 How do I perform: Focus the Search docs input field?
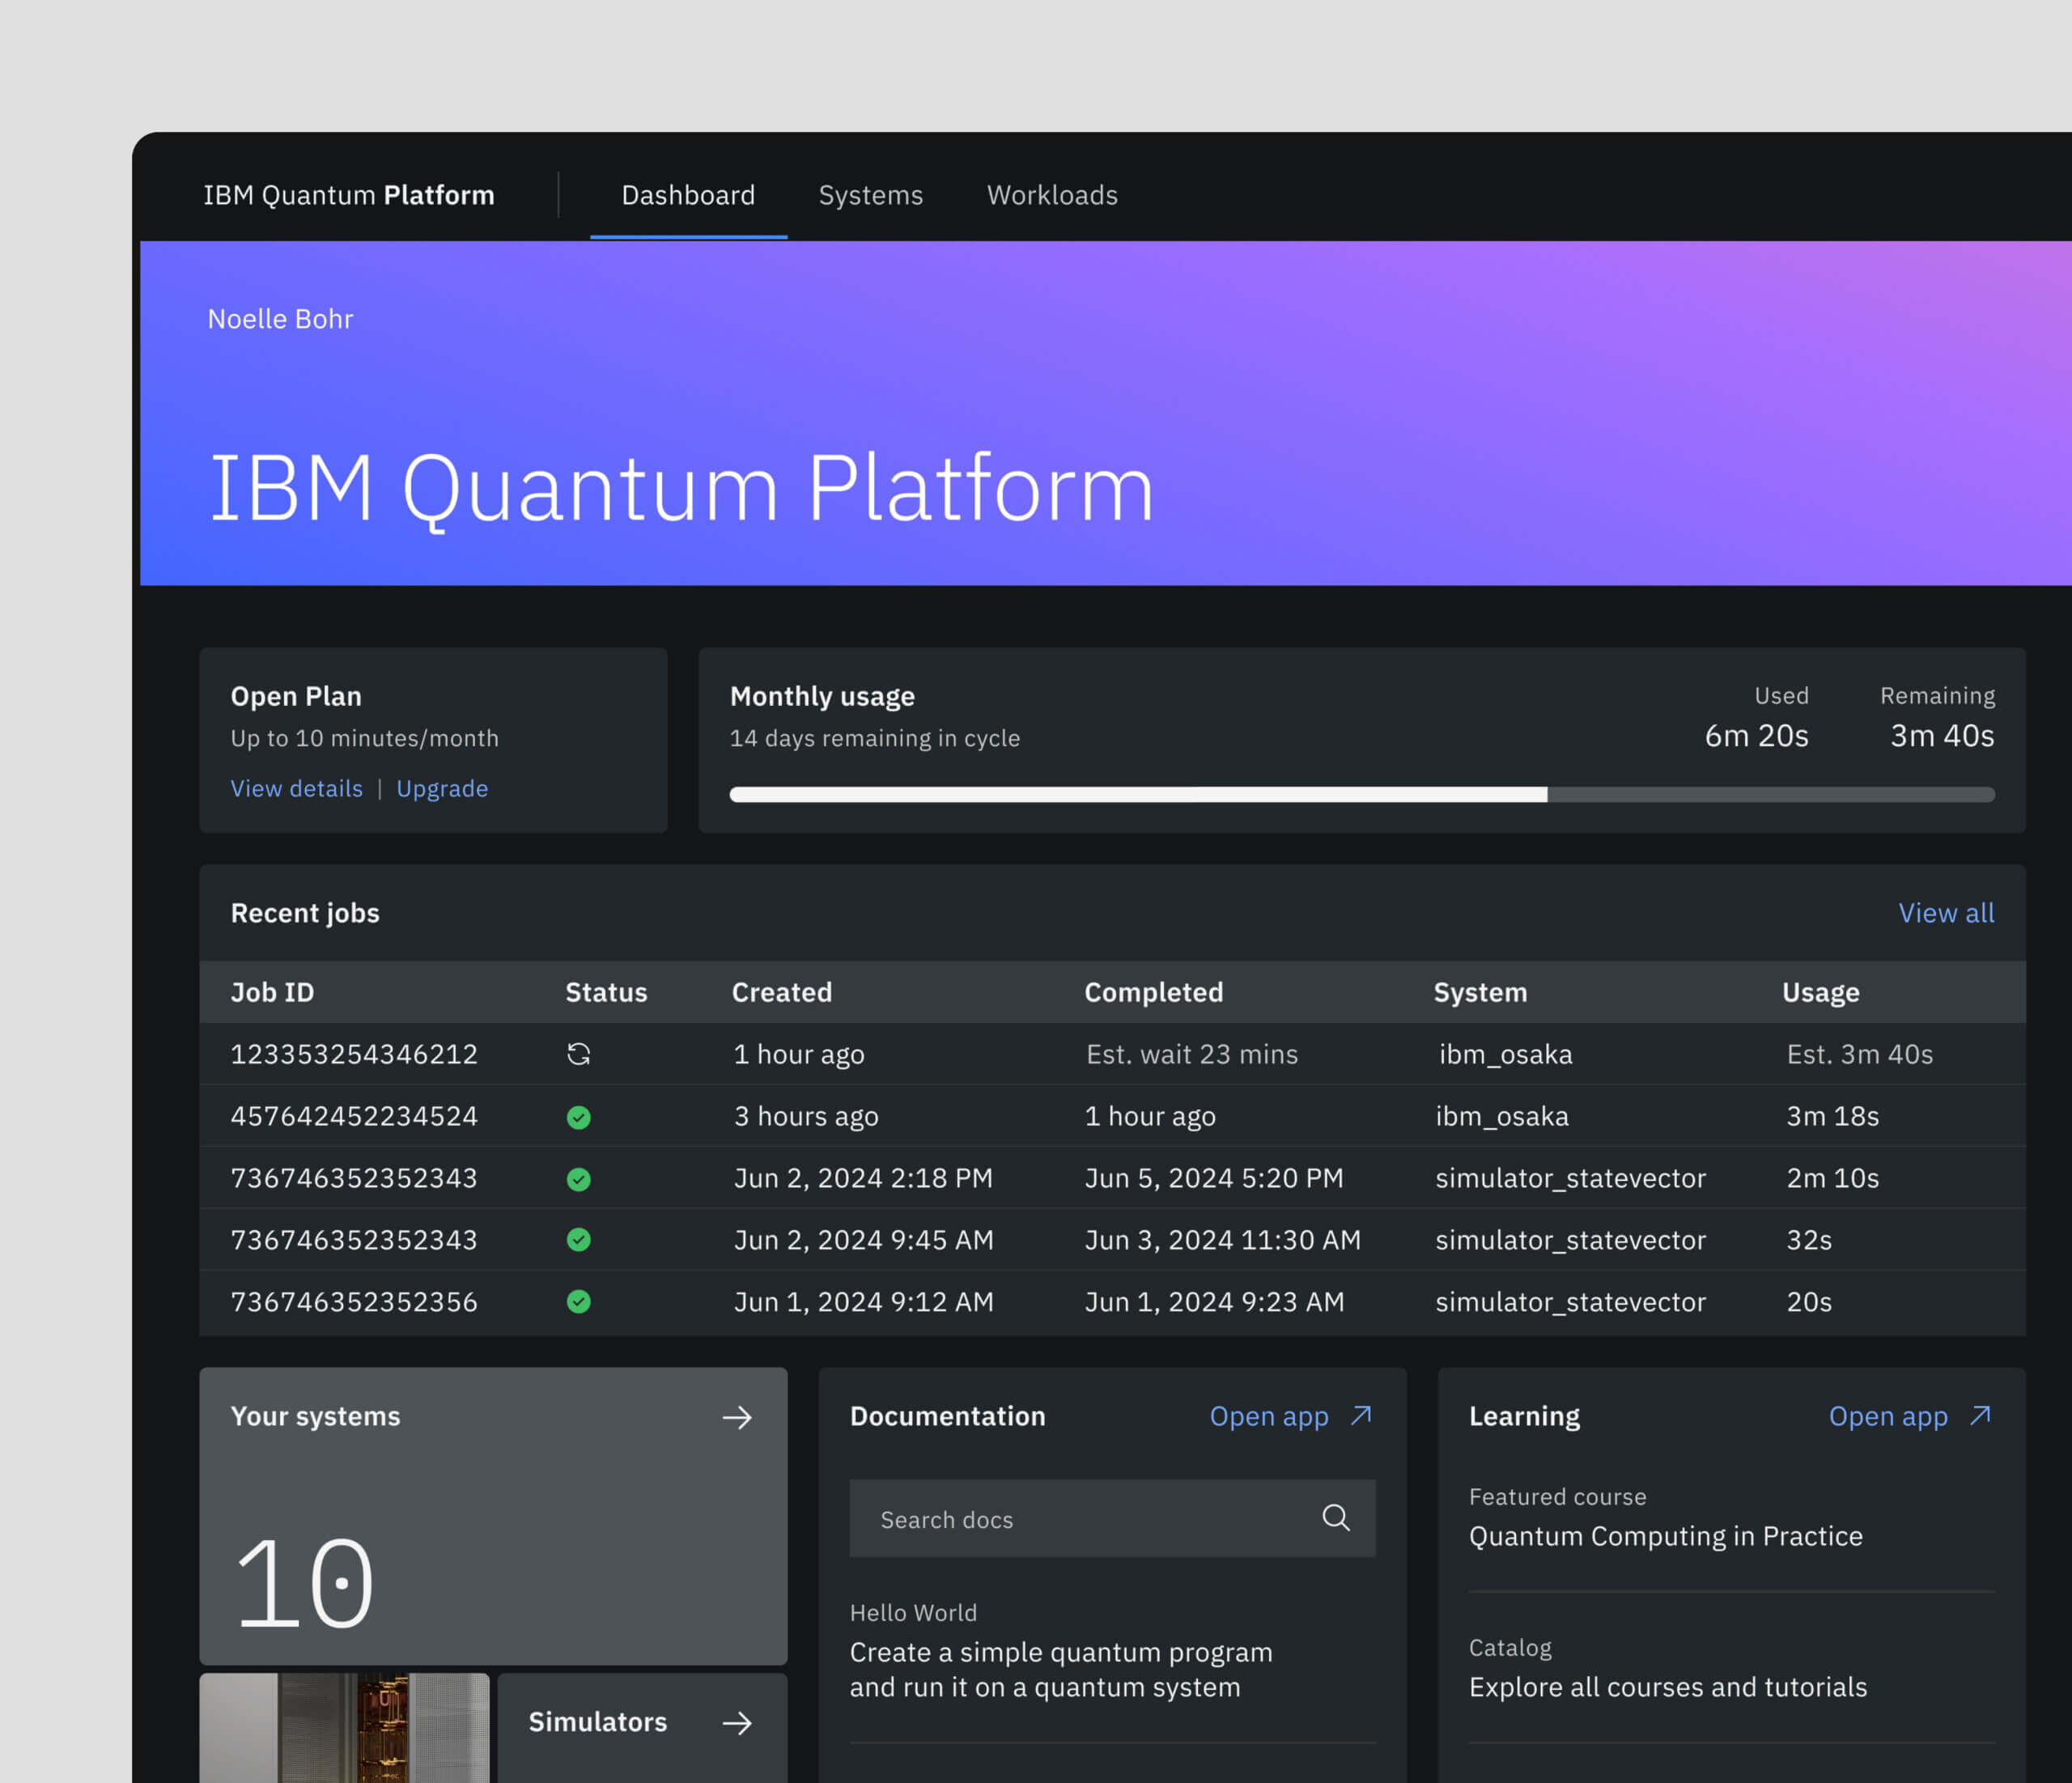pos(1112,1518)
